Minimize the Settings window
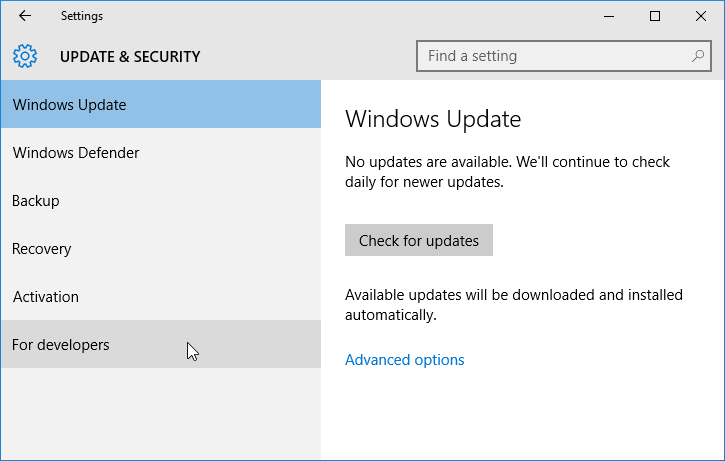The image size is (725, 461). pyautogui.click(x=609, y=16)
